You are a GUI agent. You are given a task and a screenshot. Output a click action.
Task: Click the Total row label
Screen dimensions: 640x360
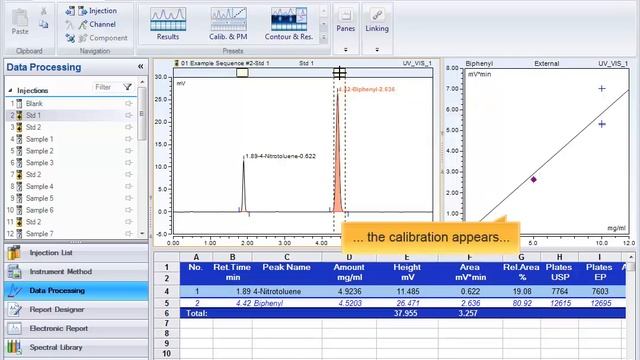[x=197, y=313]
